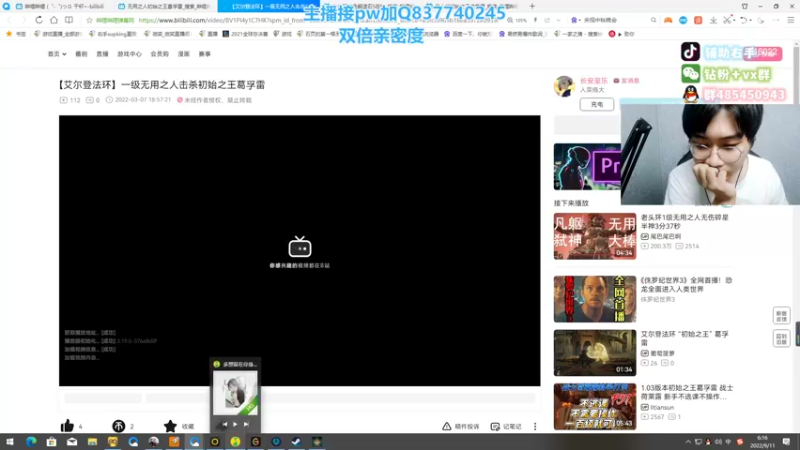
Task: Open Microsoft Store from the taskbar
Action: (x=51, y=441)
